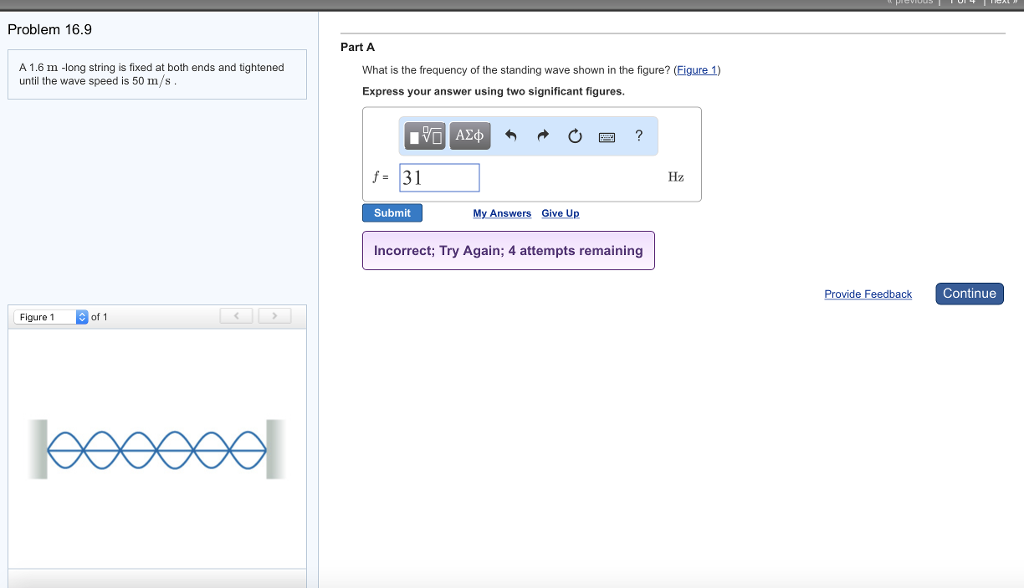Click the Problem 16.9 heading
This screenshot has width=1024, height=588.
click(49, 29)
